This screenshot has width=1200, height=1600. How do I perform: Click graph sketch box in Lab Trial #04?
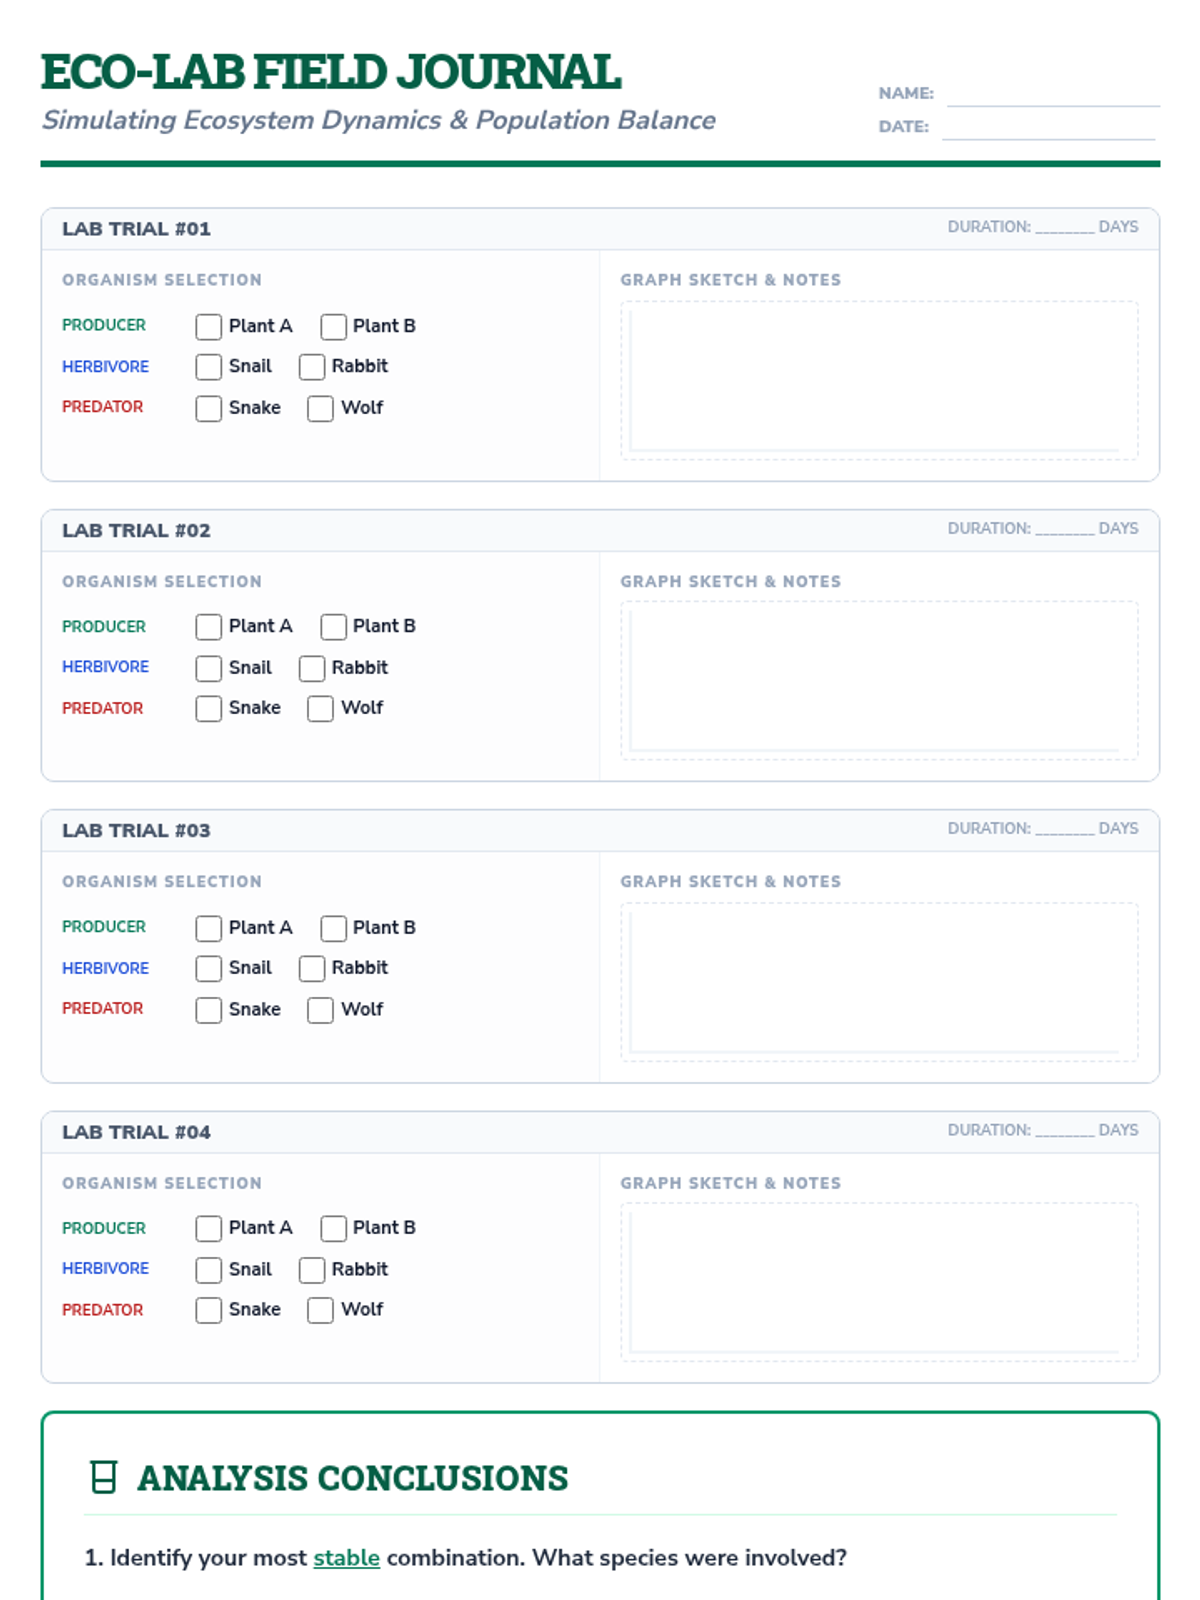(x=879, y=1281)
